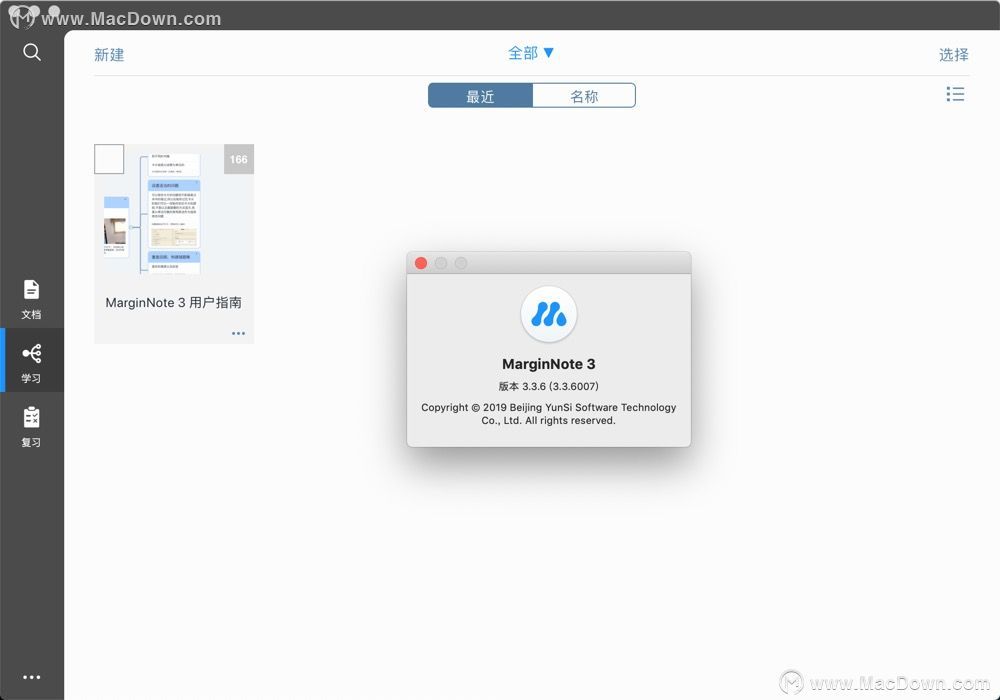Viewport: 1000px width, 700px height.
Task: Tick the checkbox on the notebook card
Action: point(109,159)
